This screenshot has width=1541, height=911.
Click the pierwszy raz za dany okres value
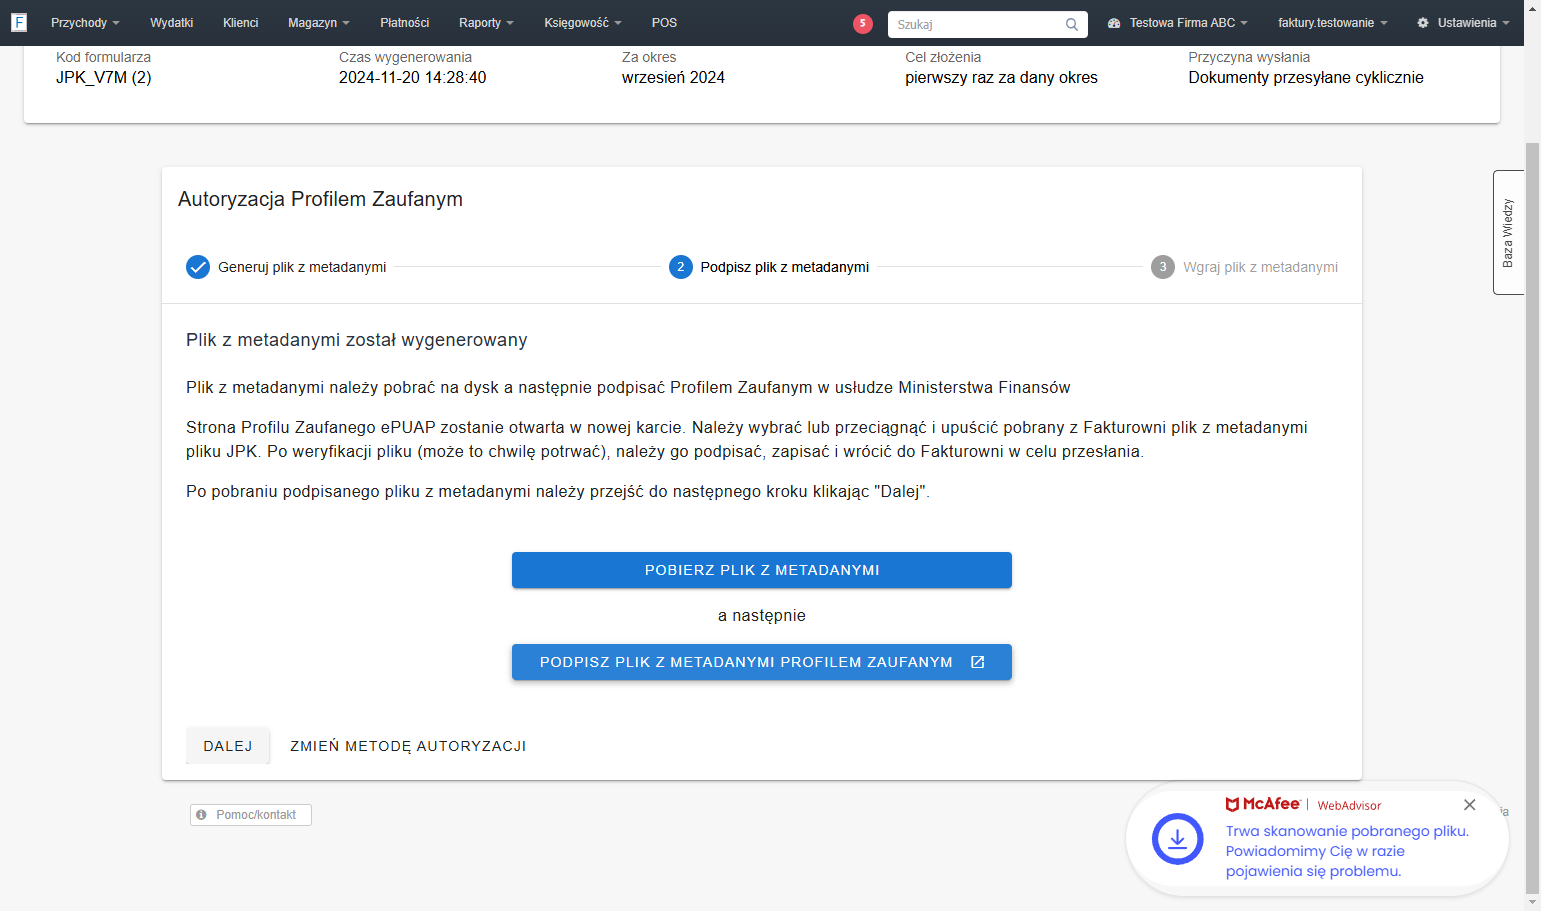pyautogui.click(x=1001, y=78)
